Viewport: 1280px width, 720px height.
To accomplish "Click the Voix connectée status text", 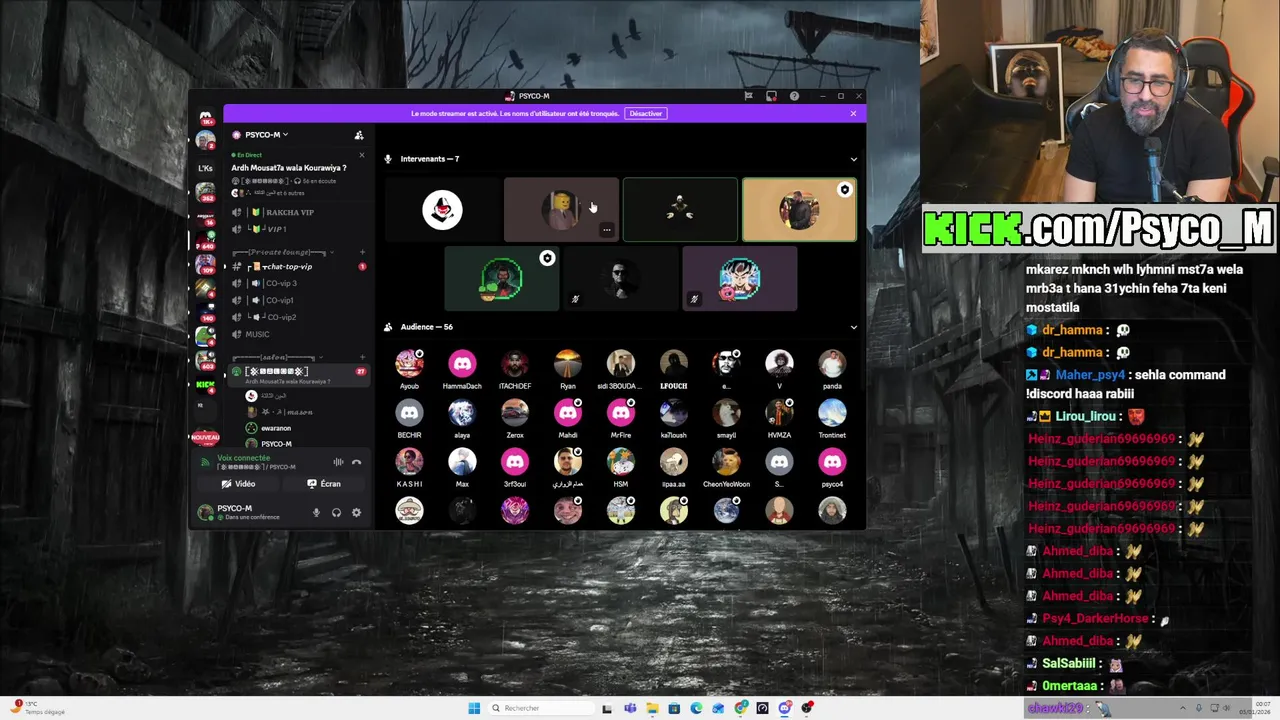I will pyautogui.click(x=244, y=458).
